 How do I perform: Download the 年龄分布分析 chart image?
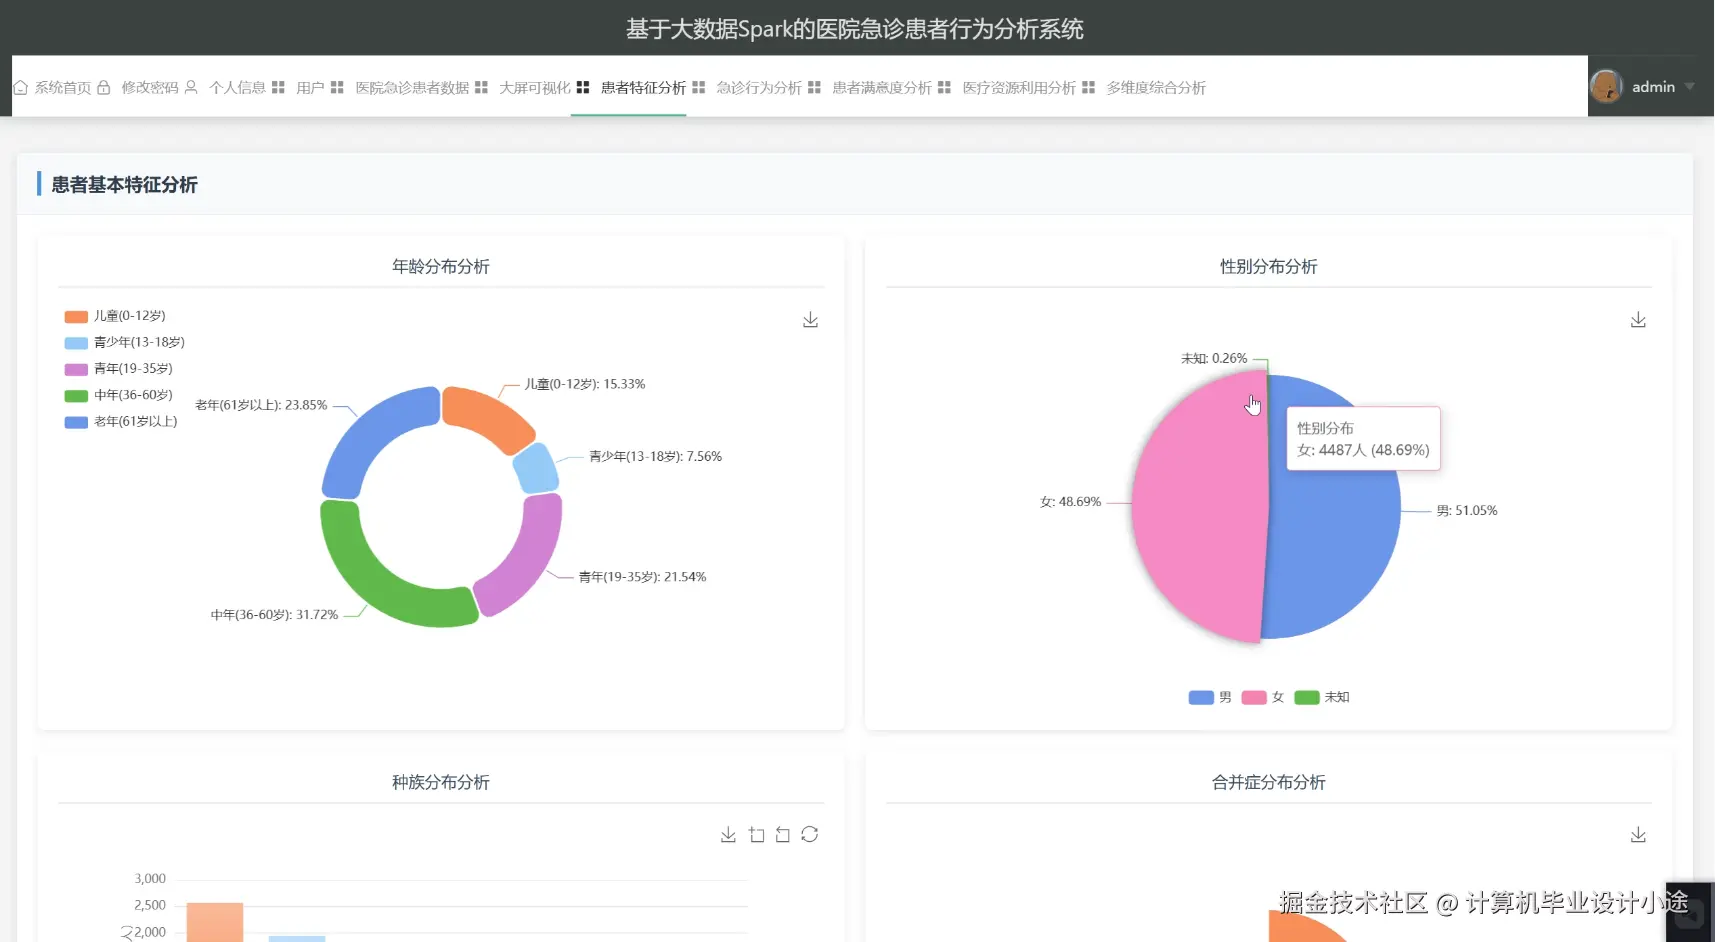click(810, 319)
